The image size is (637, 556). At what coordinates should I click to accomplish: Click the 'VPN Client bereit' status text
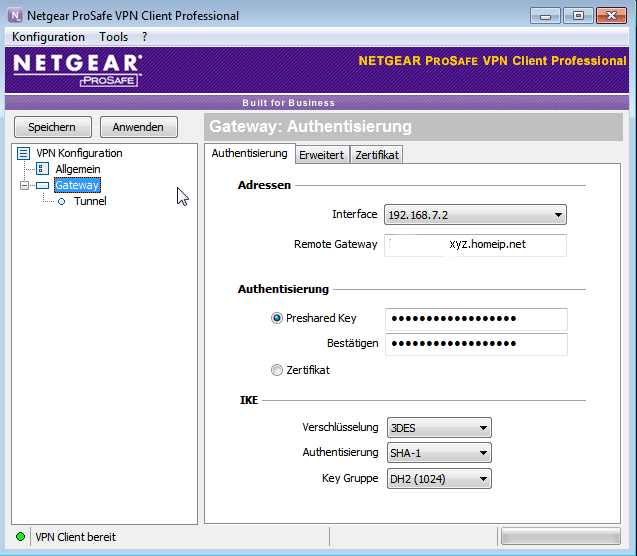[x=76, y=537]
